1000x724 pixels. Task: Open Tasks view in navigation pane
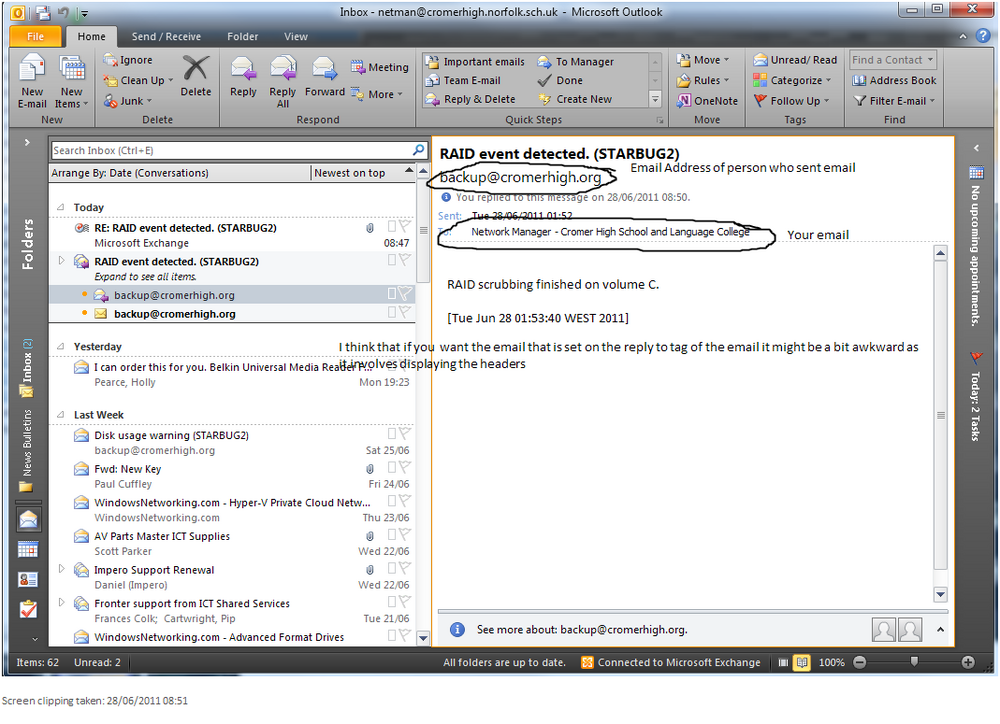point(28,609)
